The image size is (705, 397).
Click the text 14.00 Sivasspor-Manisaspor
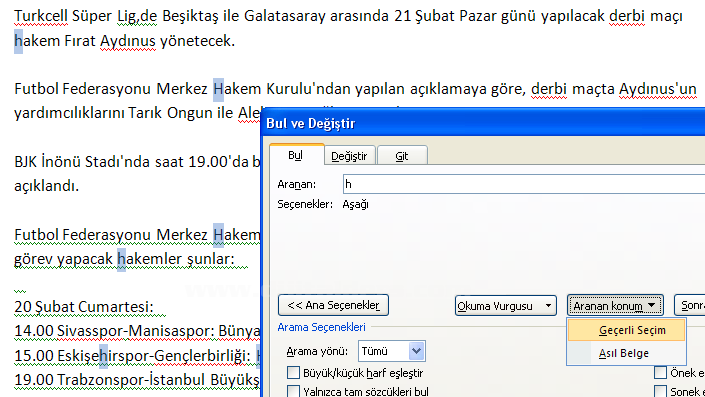point(114,331)
